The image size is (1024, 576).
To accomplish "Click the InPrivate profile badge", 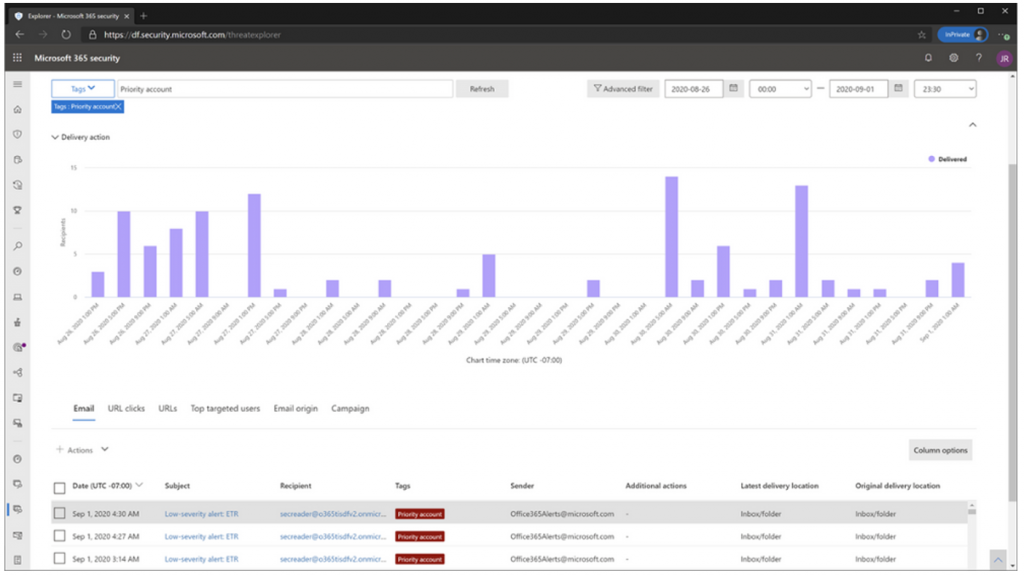I will [962, 35].
